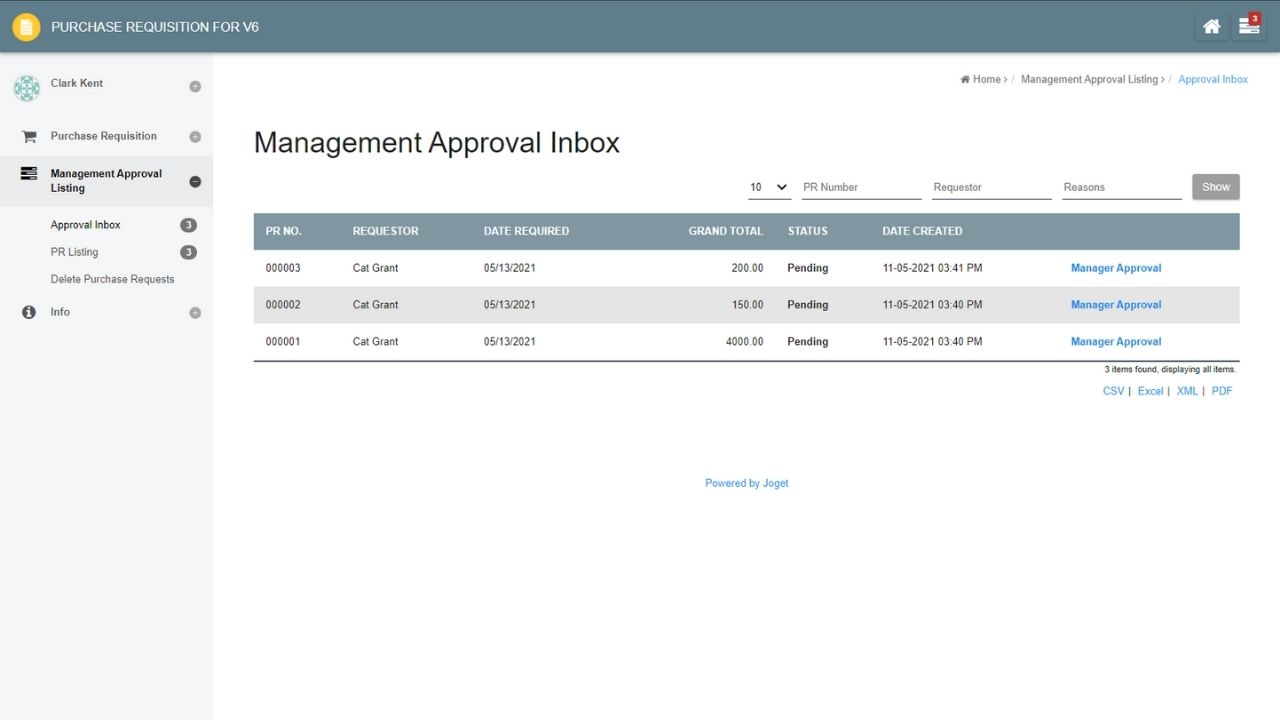This screenshot has width=1280, height=720.
Task: Open PR Listing in sidebar
Action: [x=75, y=252]
